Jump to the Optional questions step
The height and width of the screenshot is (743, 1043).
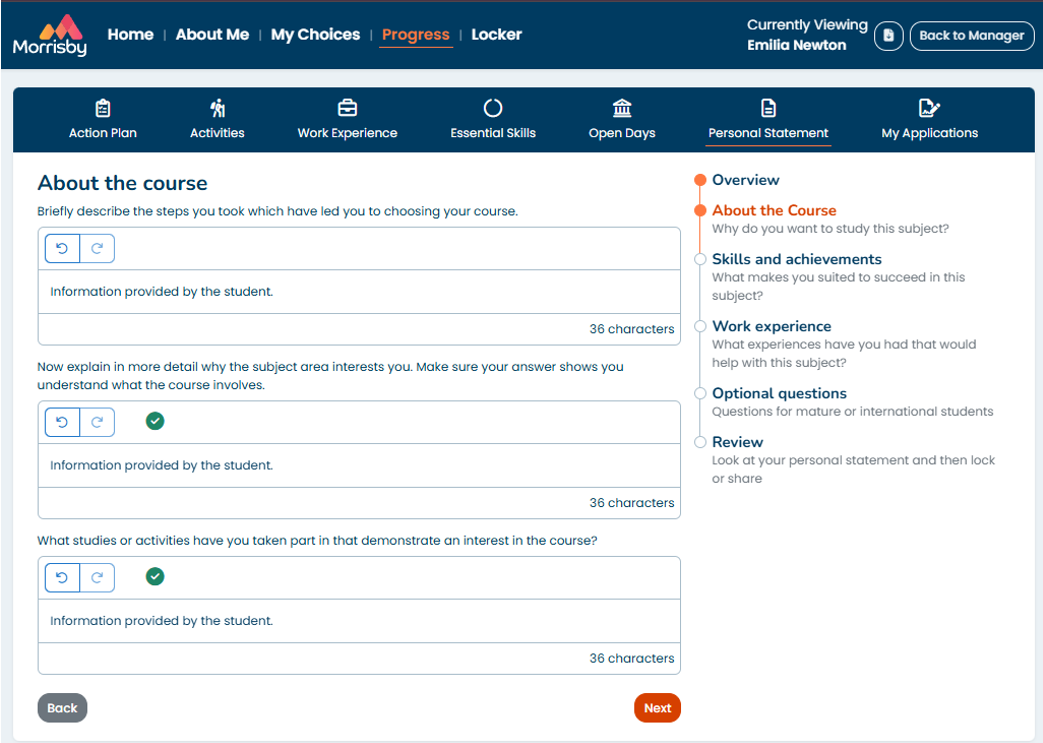point(780,393)
